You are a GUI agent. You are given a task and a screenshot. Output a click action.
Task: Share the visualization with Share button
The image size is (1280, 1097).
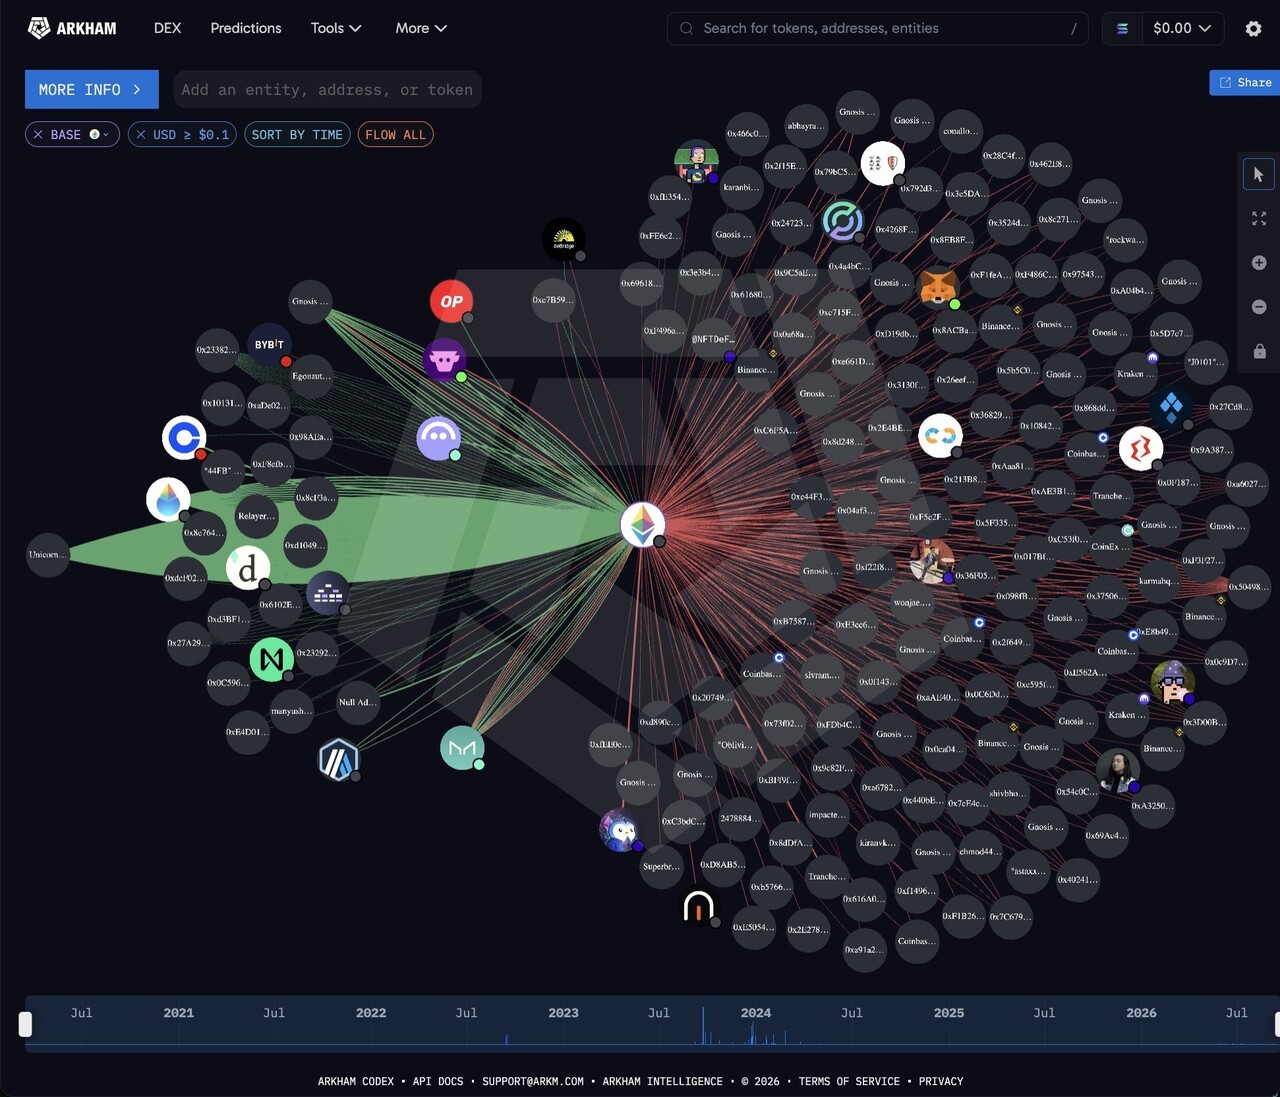[x=1244, y=83]
